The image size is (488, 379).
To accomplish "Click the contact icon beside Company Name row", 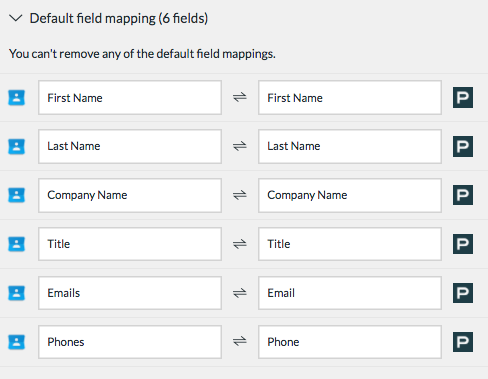I will point(16,195).
